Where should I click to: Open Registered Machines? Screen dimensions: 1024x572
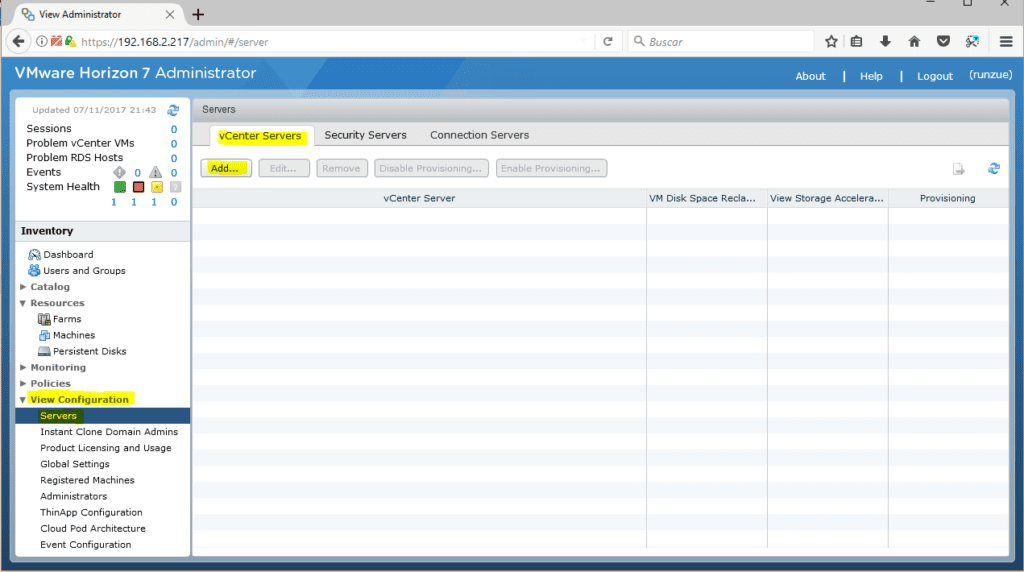pos(88,480)
